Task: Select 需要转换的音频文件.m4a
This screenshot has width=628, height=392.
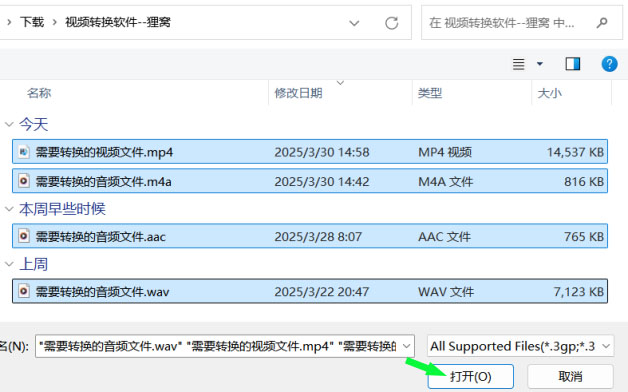Action: point(104,181)
